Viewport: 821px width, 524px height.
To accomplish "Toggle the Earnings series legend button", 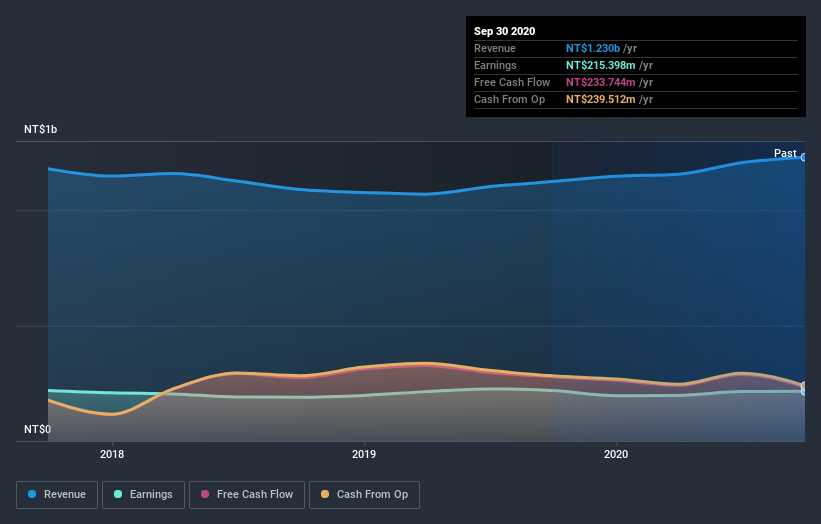I will click(x=143, y=495).
